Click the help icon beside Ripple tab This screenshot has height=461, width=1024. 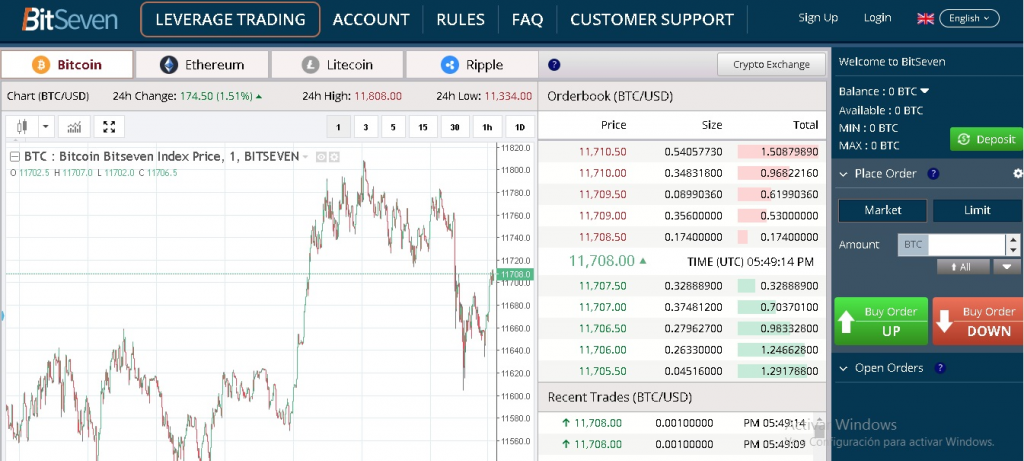pyautogui.click(x=554, y=65)
